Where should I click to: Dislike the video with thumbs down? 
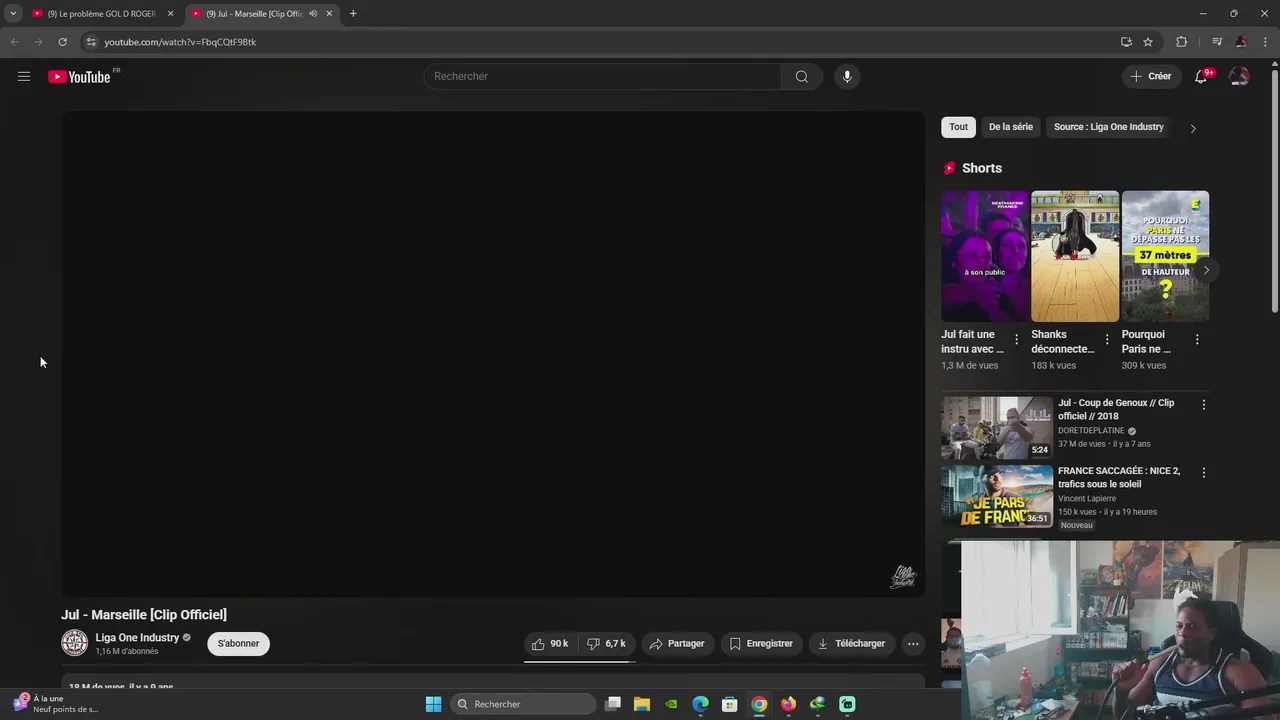[607, 644]
